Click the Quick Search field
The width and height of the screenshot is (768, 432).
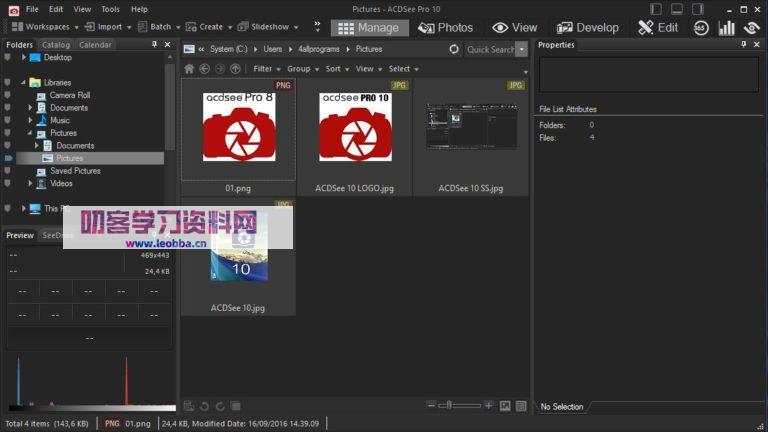tap(490, 49)
